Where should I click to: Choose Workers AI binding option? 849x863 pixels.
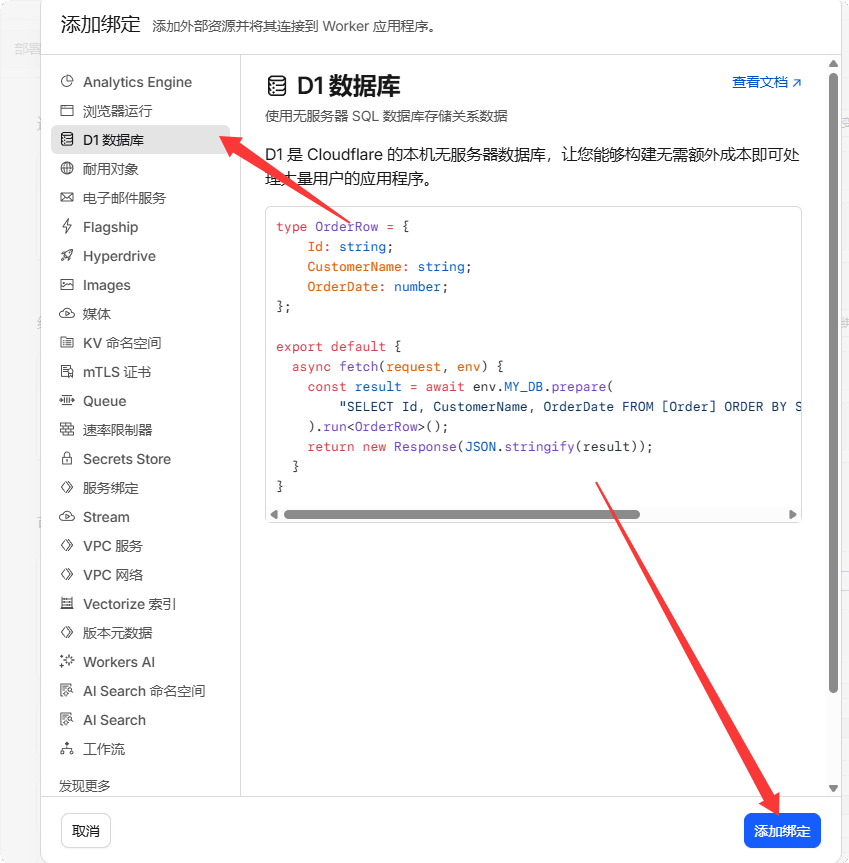140,662
